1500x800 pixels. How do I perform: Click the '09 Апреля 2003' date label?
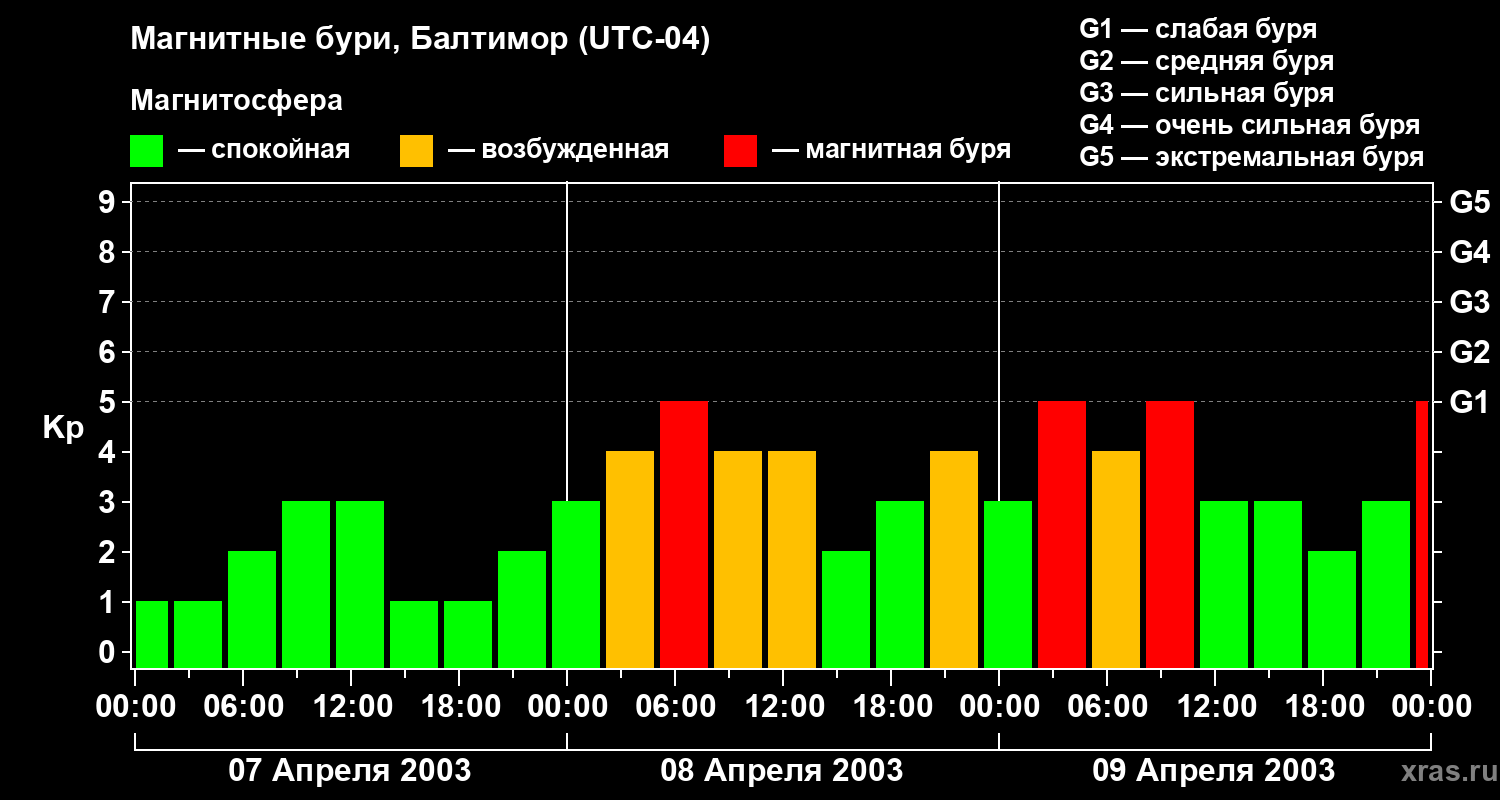1214,770
